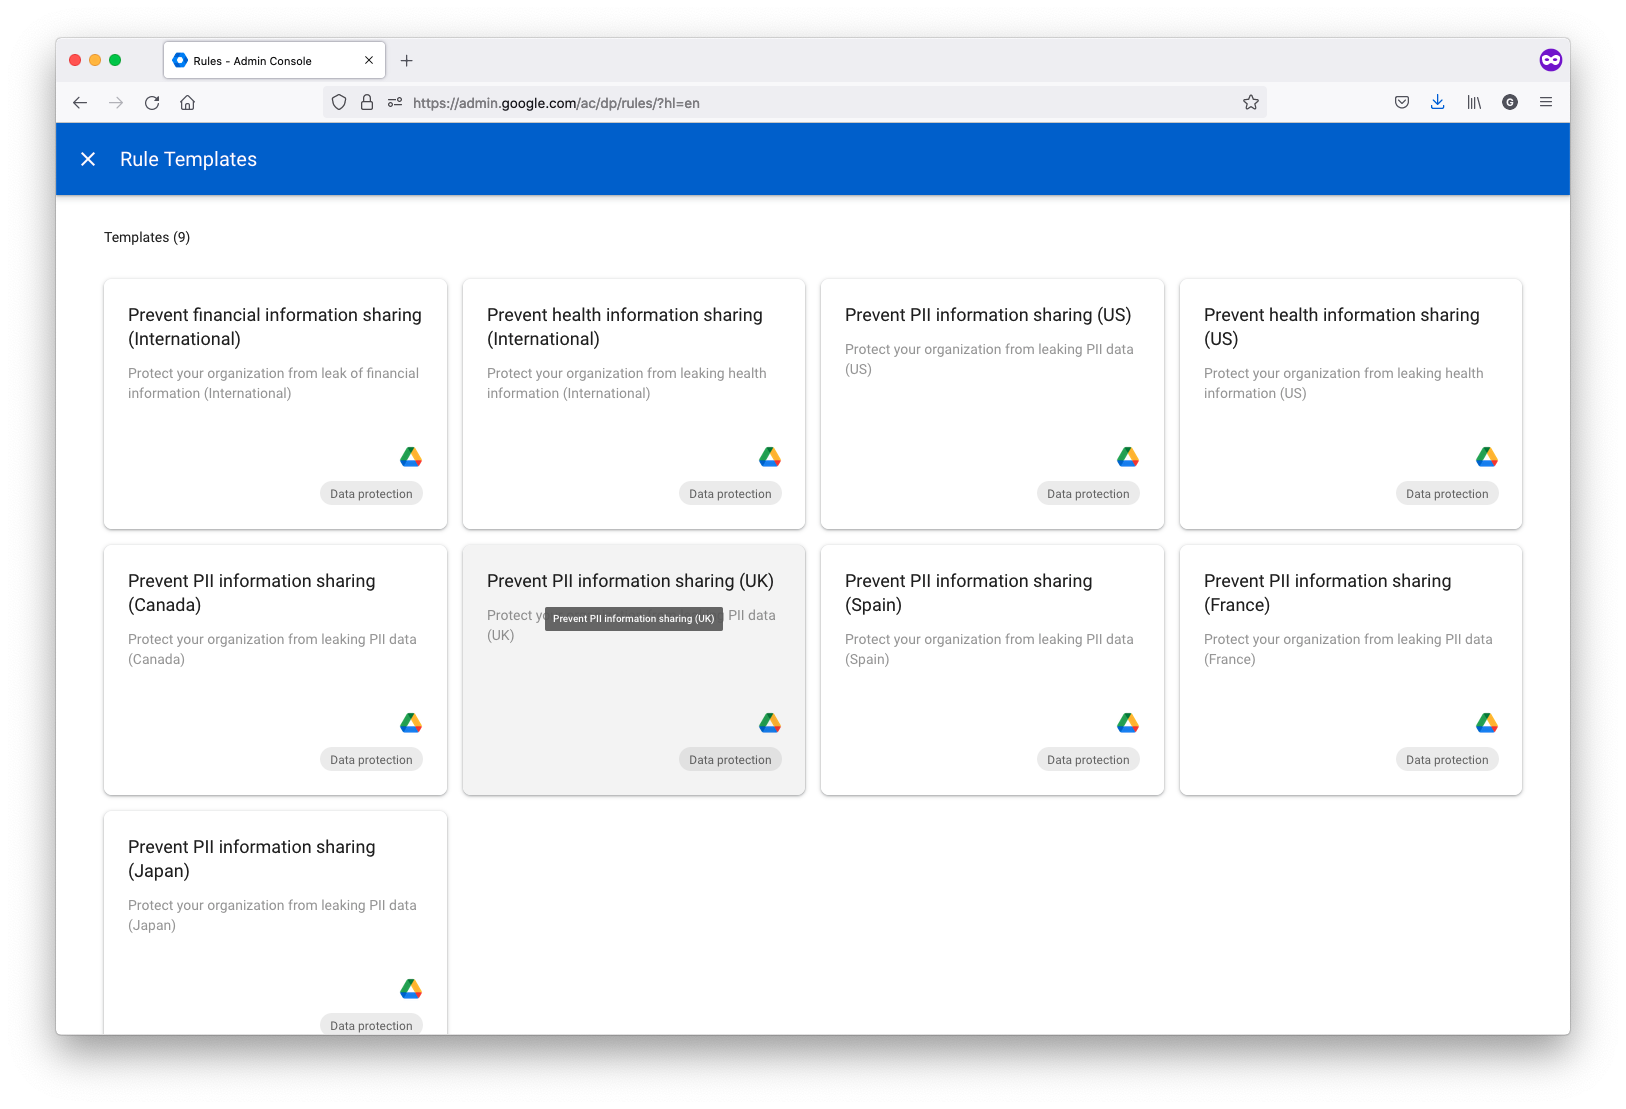Click Drive icon on PII (Japan) card

pos(411,989)
